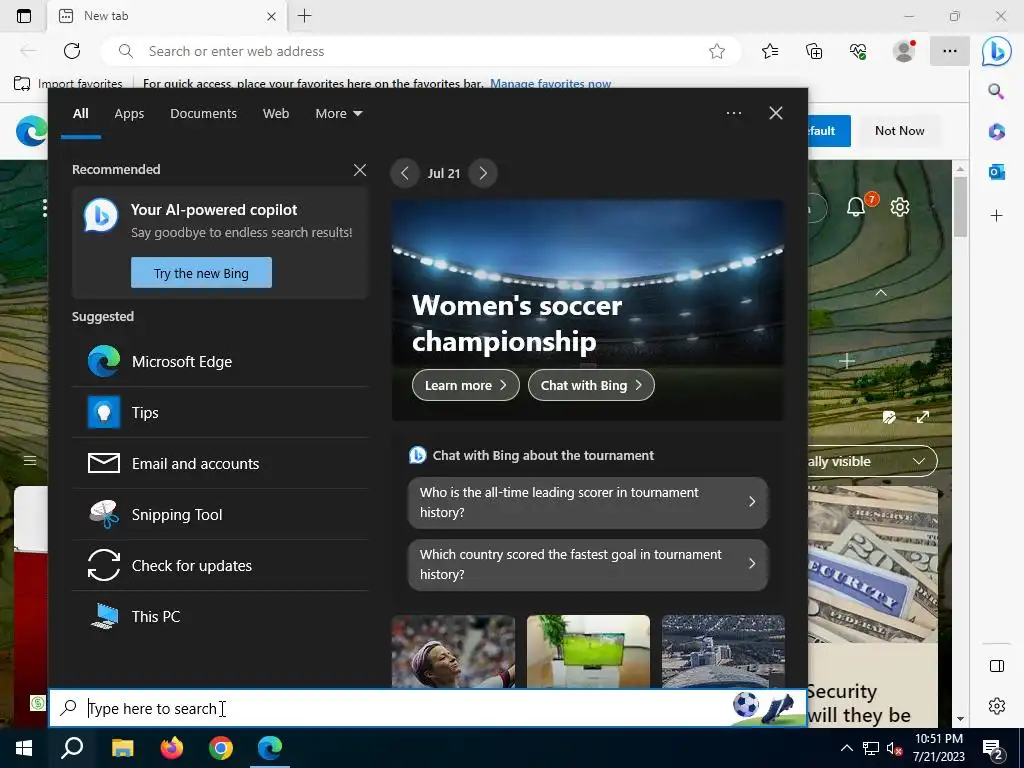This screenshot has width=1024, height=768.
Task: Click Try the new Bing button
Action: pos(201,273)
